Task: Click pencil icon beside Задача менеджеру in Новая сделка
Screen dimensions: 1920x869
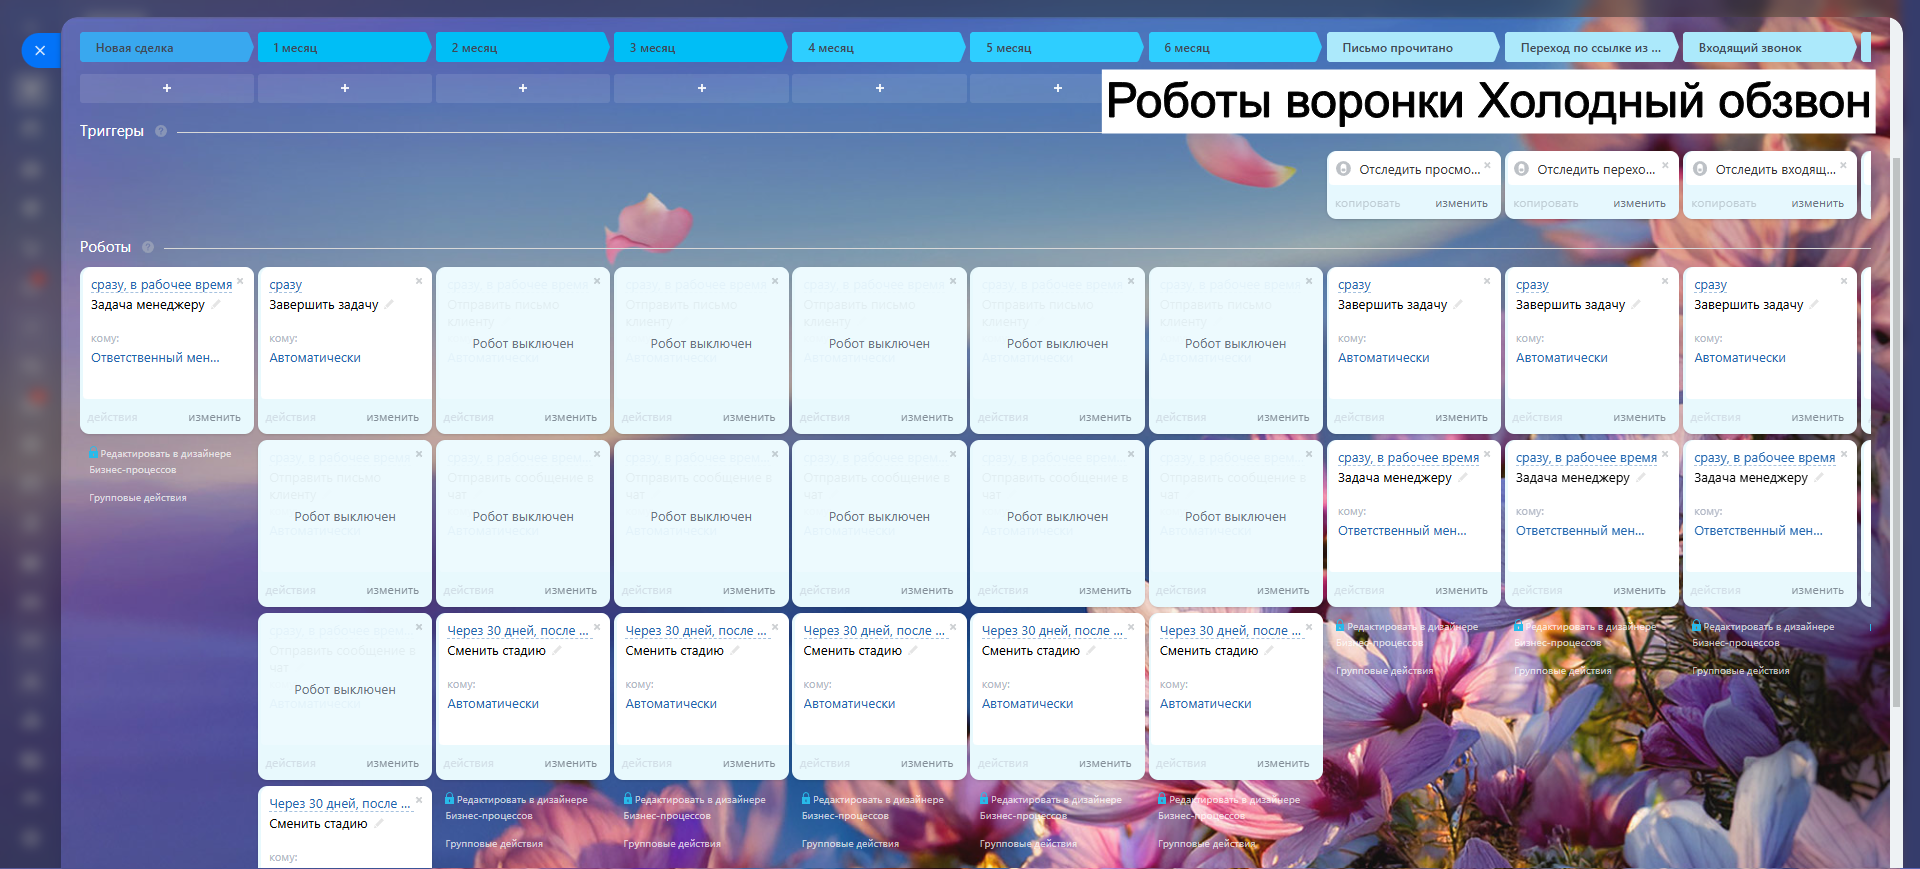Action: pos(216,304)
